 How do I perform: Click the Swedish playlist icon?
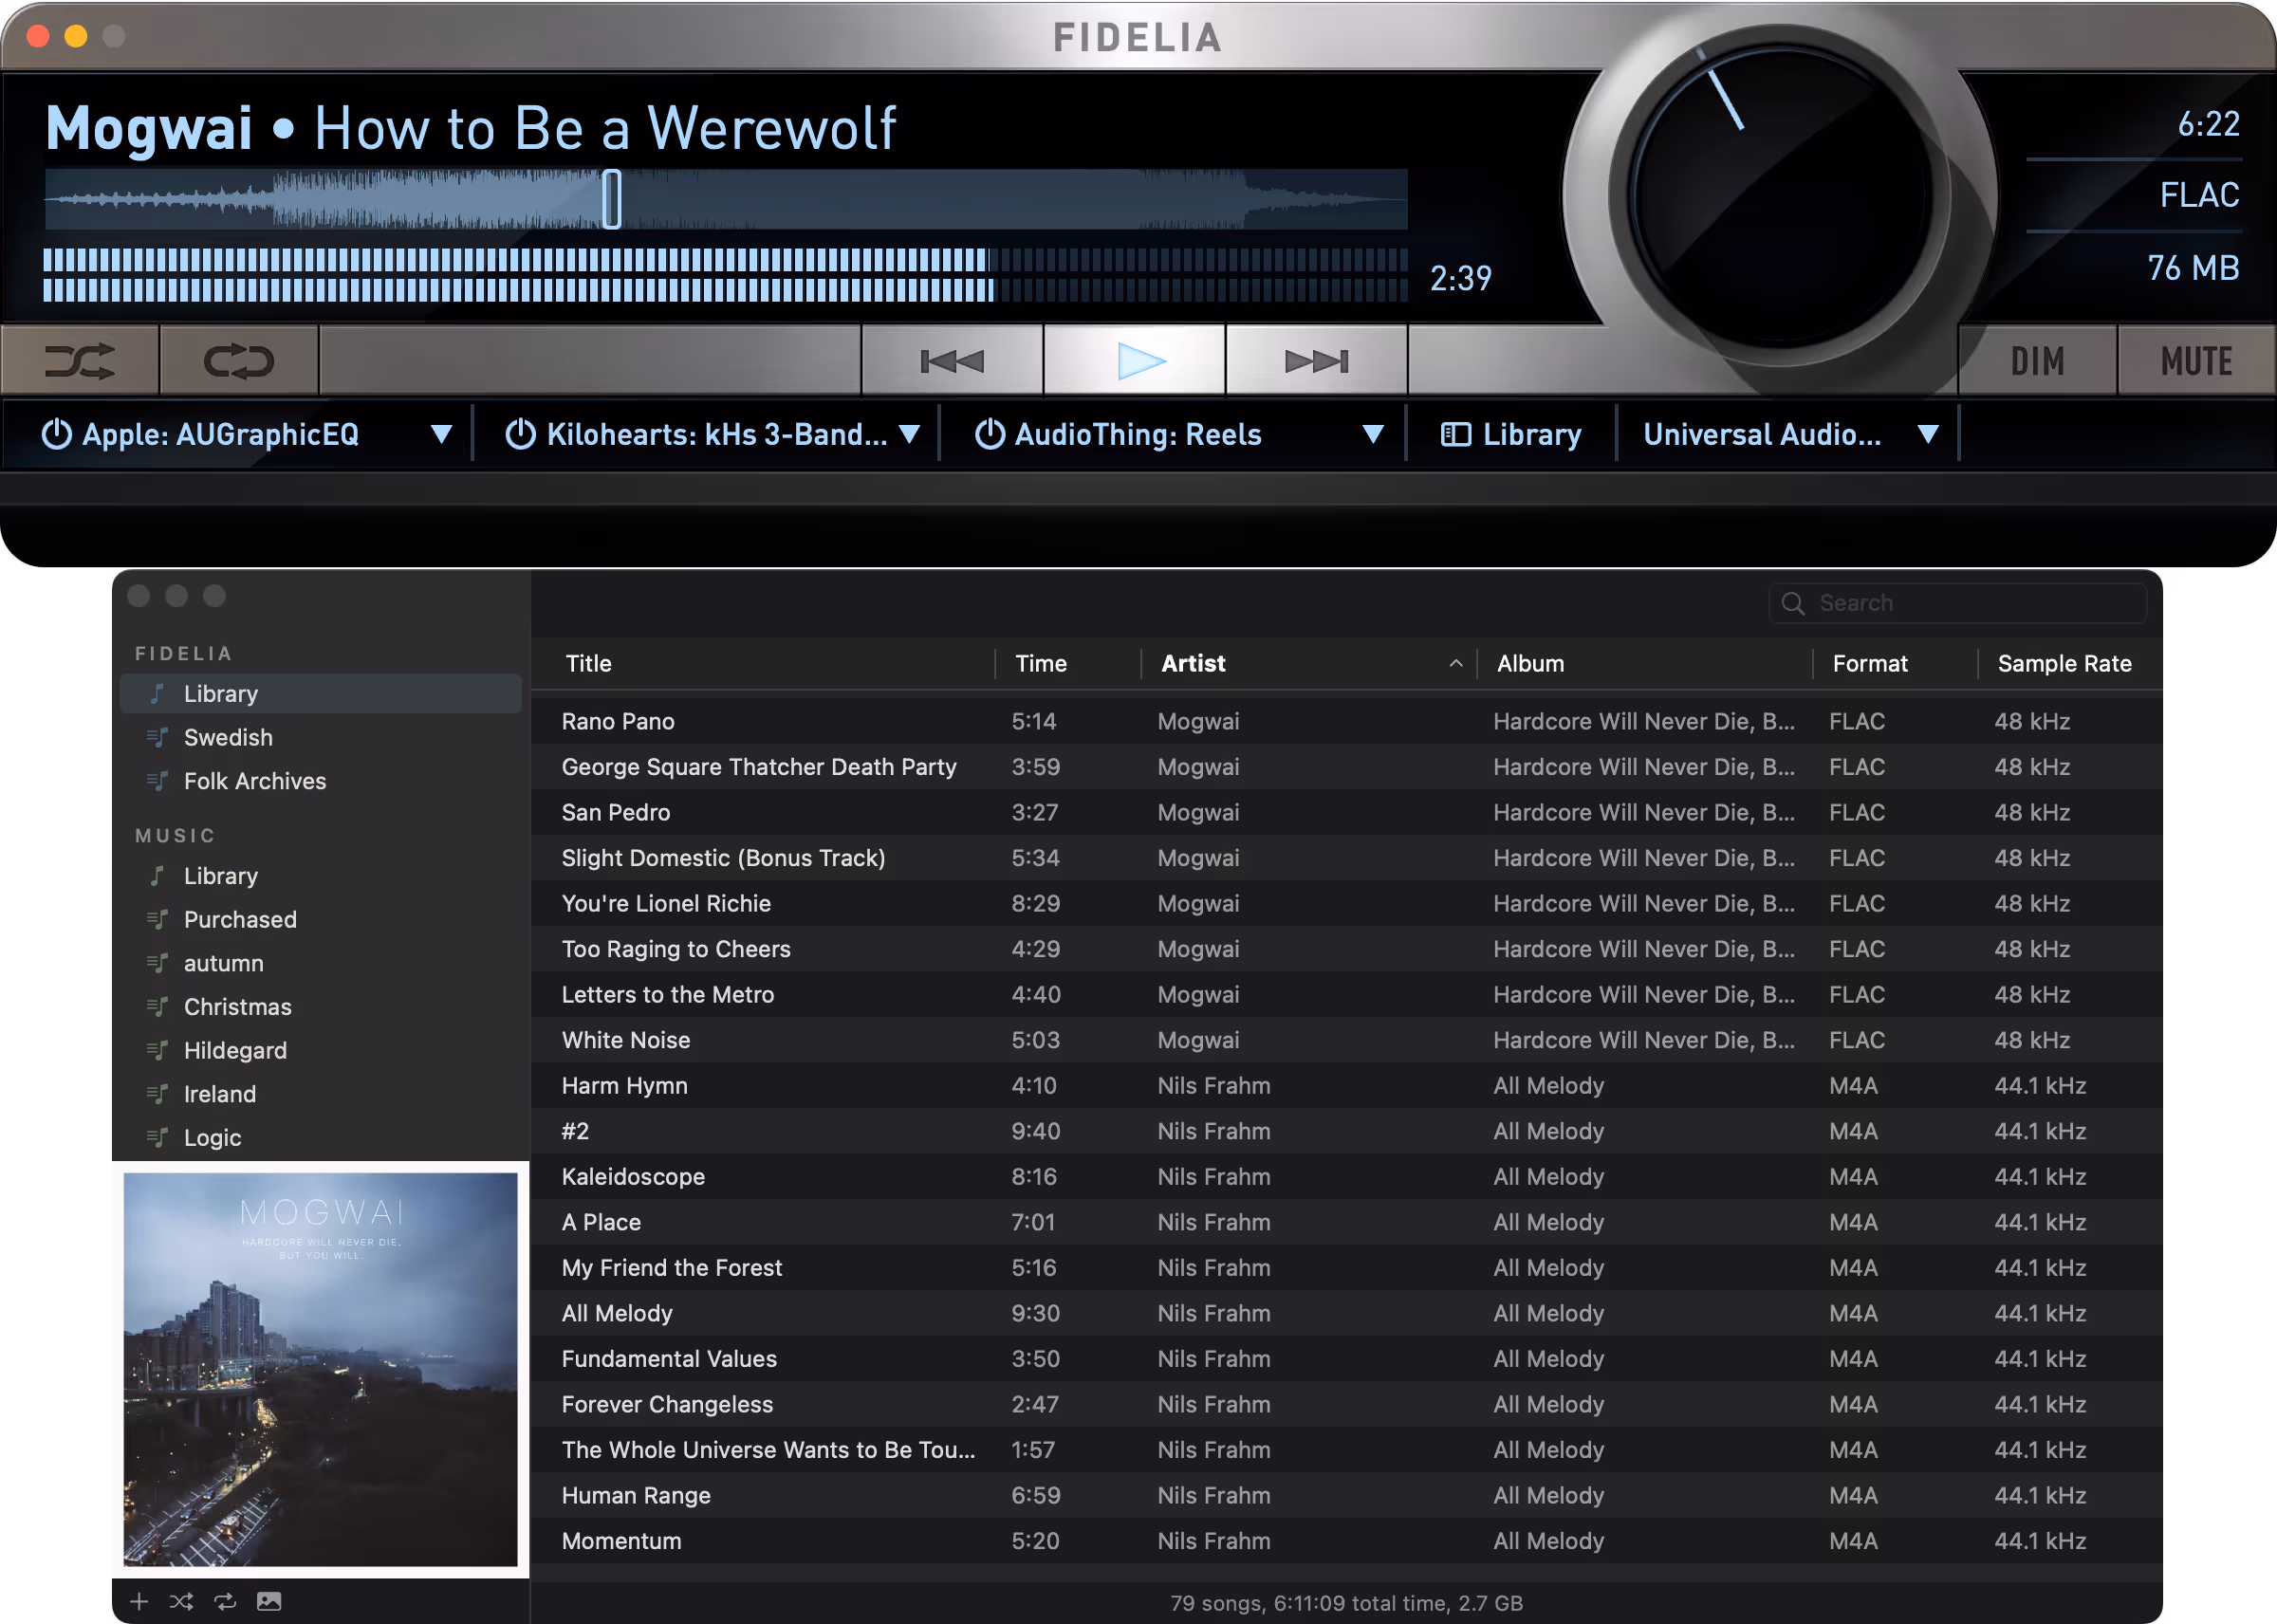pyautogui.click(x=157, y=737)
